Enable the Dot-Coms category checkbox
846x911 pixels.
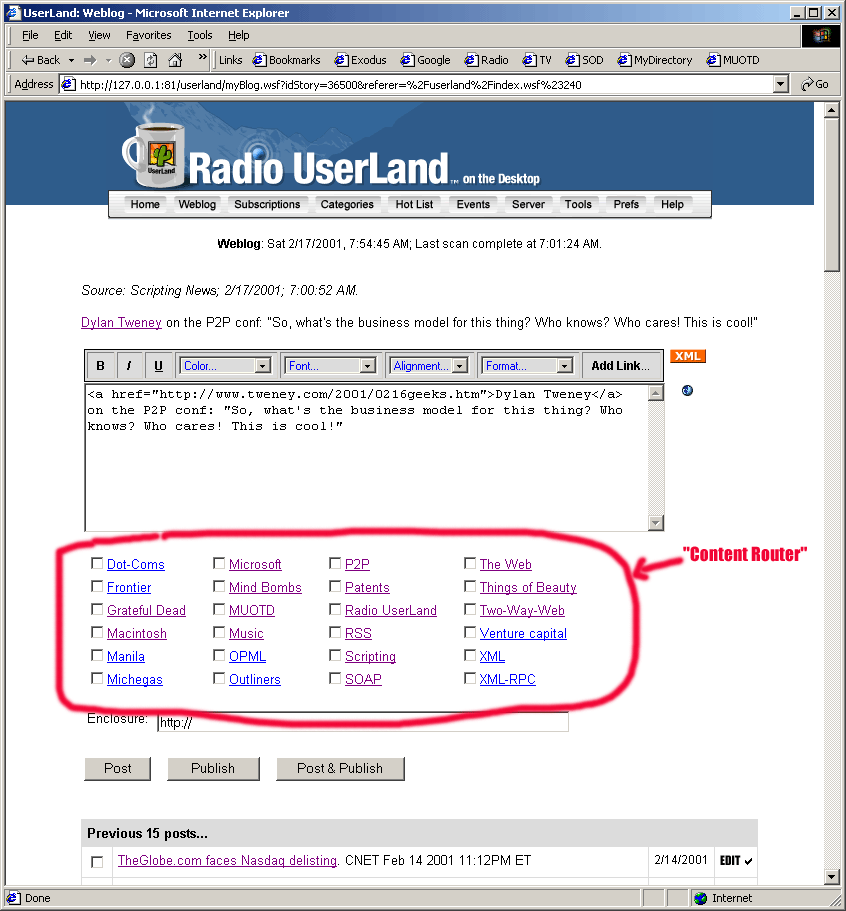(97, 564)
